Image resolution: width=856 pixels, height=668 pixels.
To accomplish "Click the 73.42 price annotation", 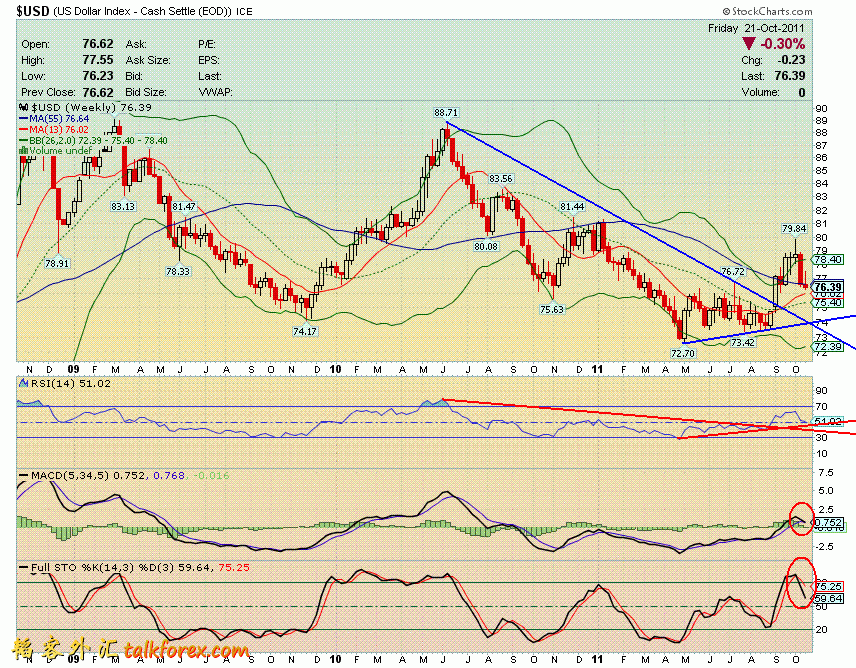I will tap(743, 342).
